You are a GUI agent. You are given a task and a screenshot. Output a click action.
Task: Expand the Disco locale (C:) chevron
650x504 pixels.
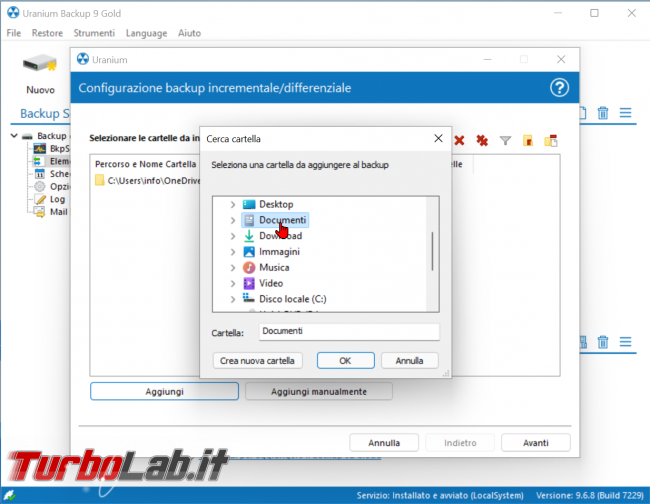pos(233,299)
